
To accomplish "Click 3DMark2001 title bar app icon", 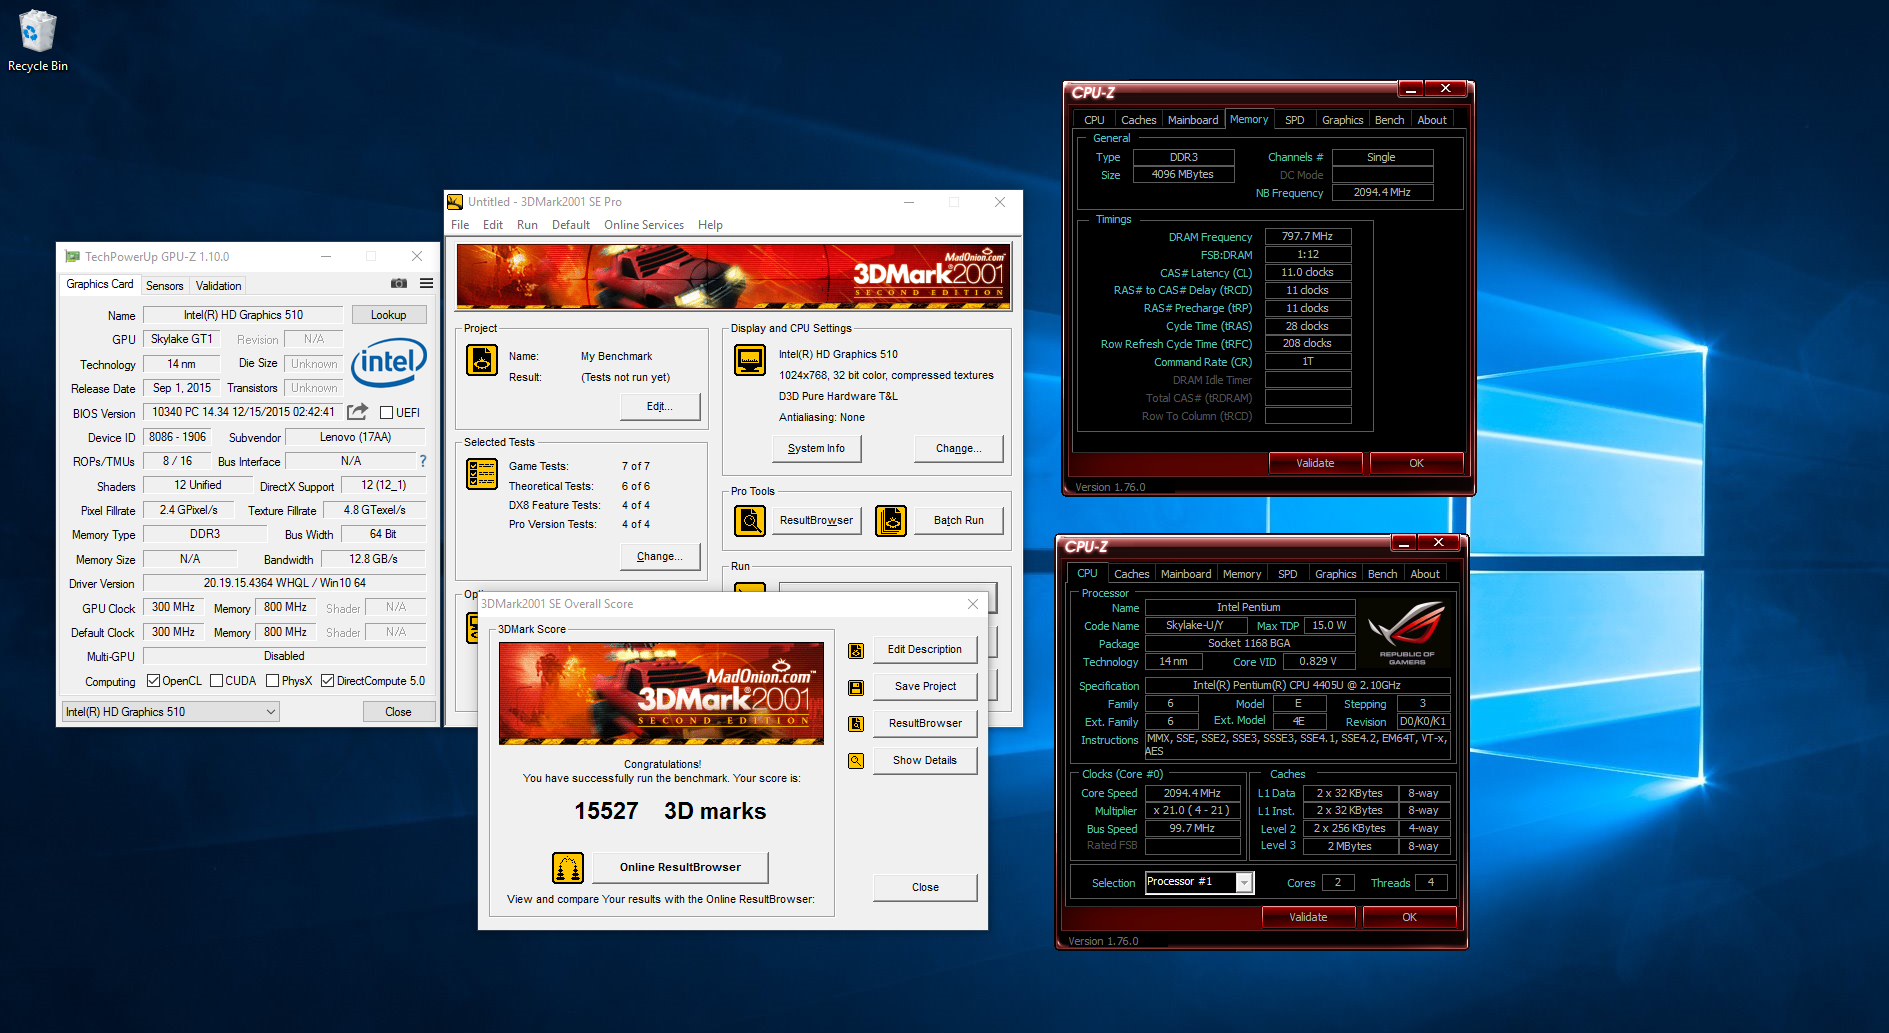I will (455, 202).
